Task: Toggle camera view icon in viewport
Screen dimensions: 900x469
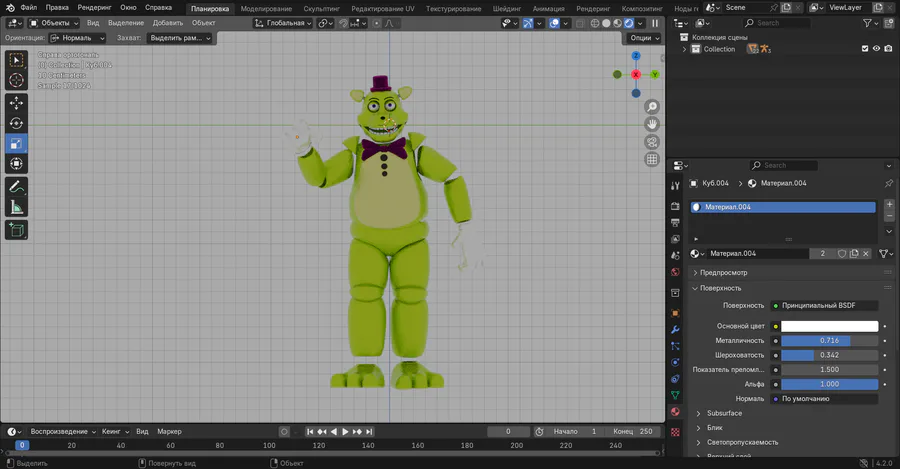Action: click(652, 142)
